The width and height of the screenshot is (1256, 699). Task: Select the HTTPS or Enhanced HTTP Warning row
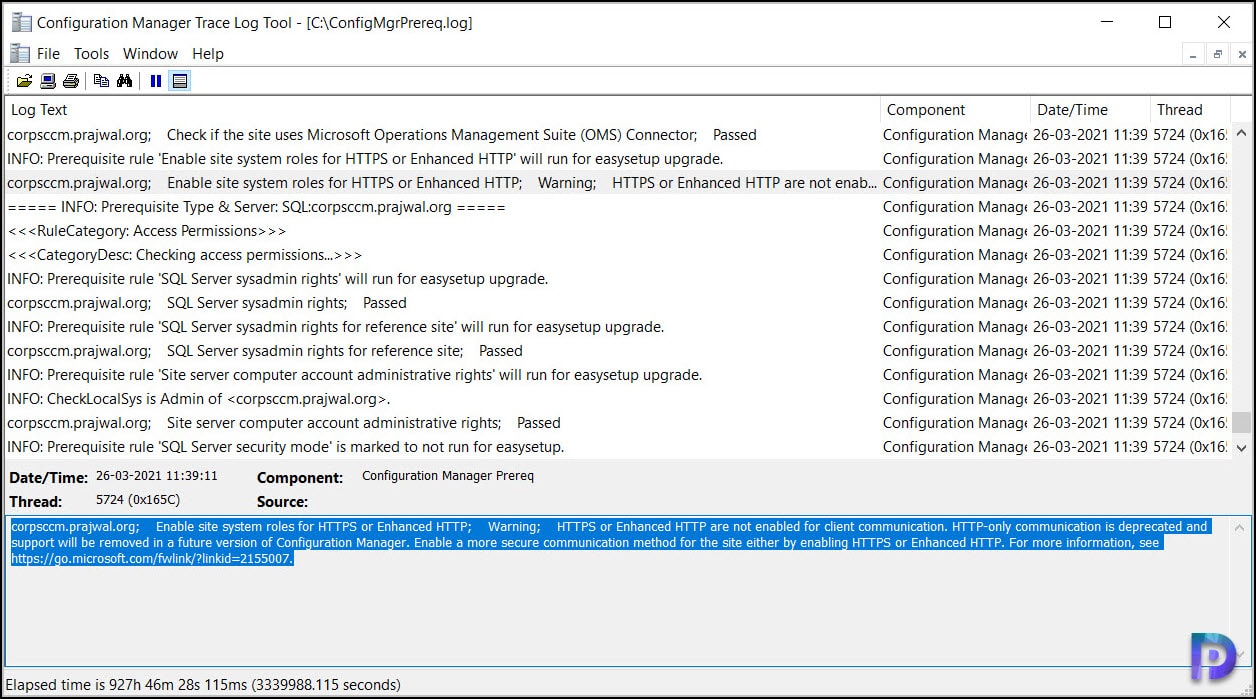click(617, 183)
